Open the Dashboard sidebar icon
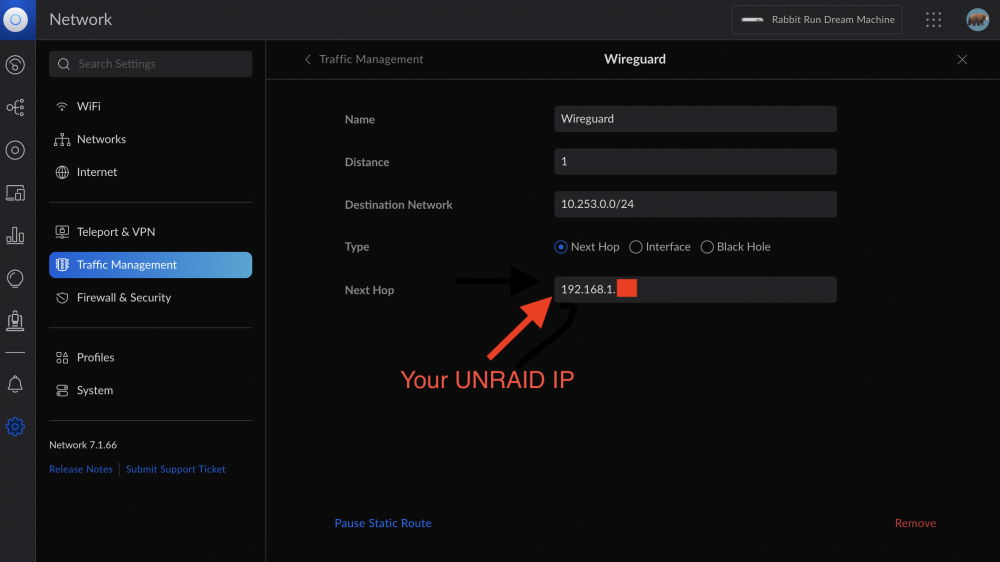This screenshot has width=1000, height=562. 15,64
